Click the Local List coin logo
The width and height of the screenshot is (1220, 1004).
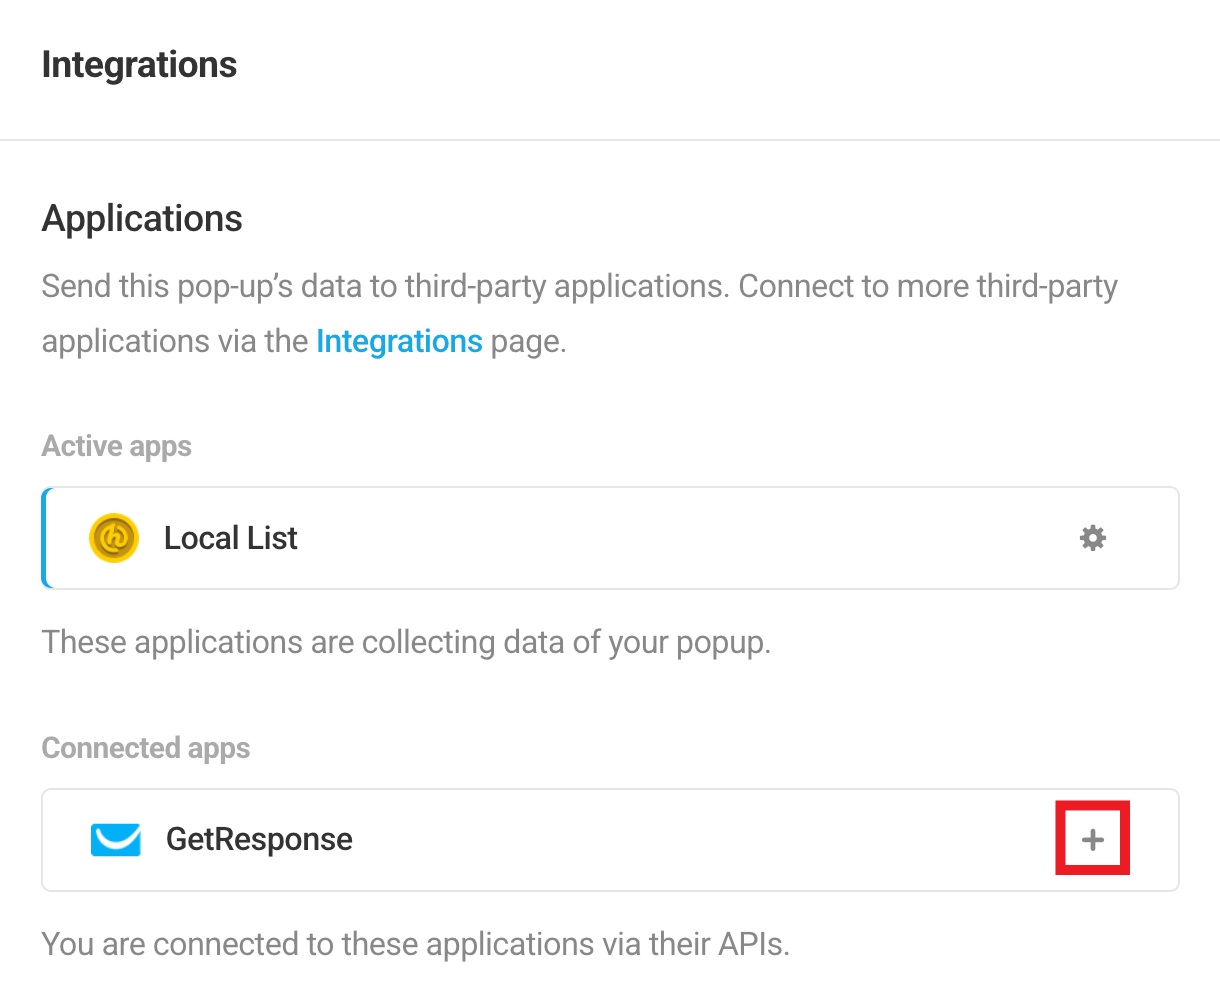tap(114, 538)
